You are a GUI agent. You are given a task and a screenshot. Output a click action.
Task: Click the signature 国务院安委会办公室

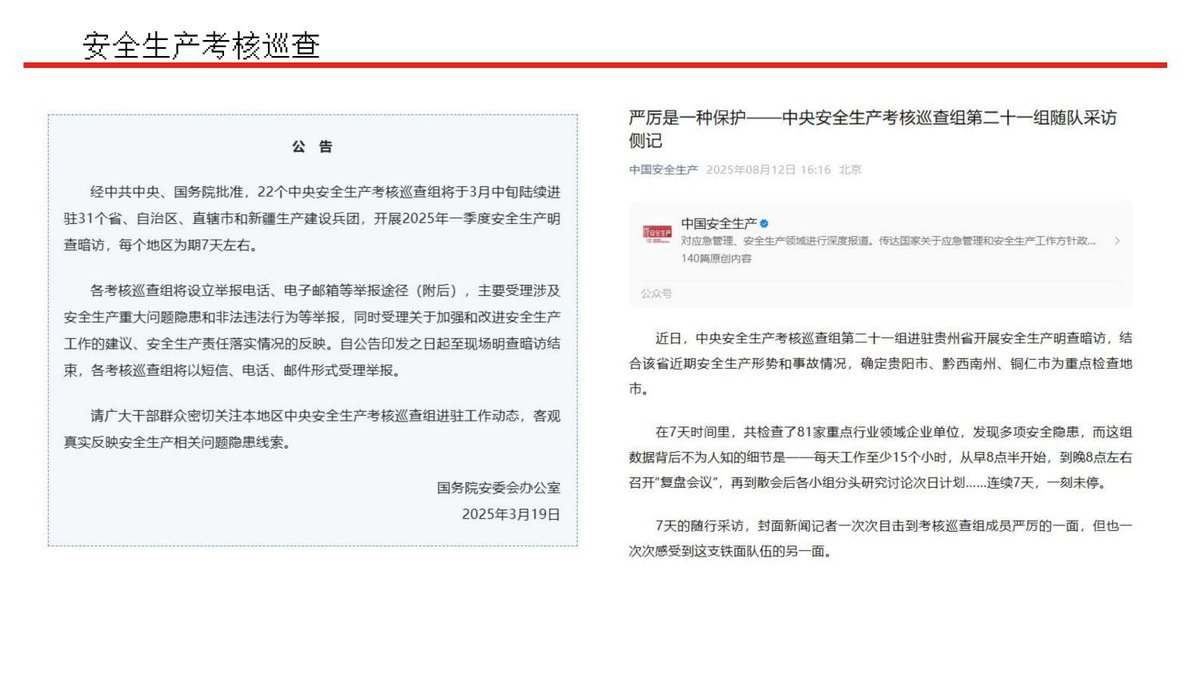[x=498, y=488]
